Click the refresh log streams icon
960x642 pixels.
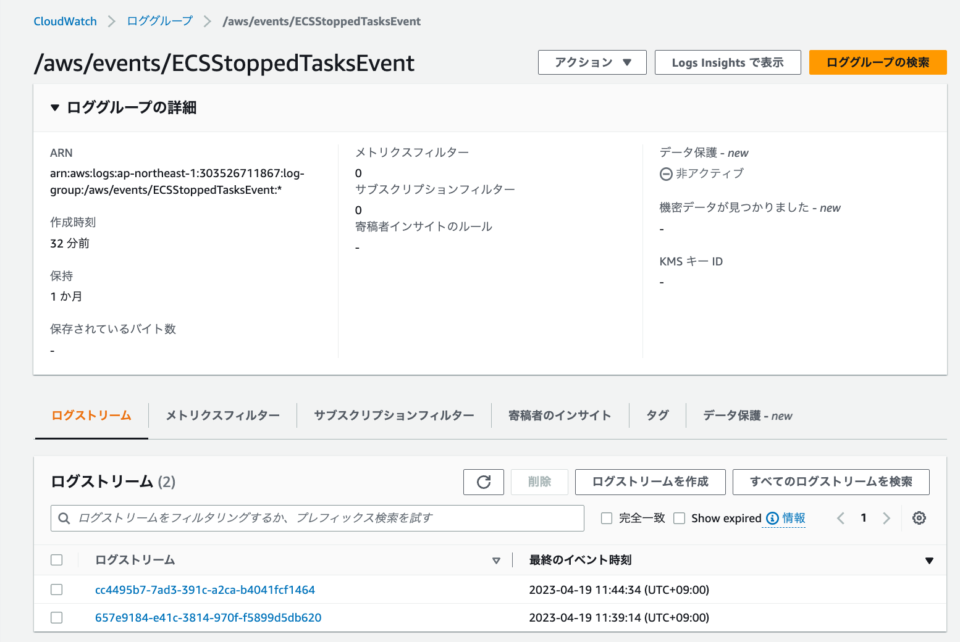(x=483, y=481)
